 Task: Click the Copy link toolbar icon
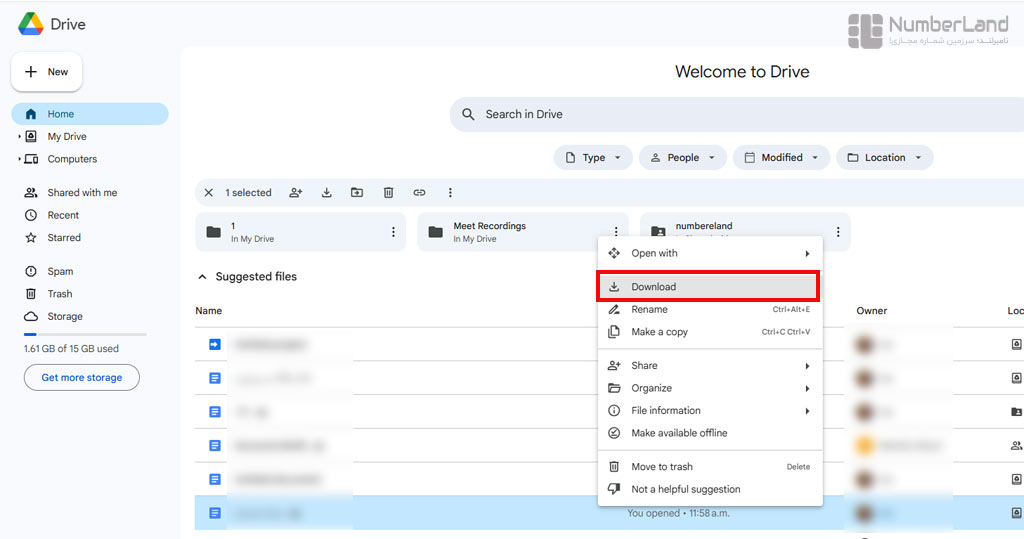[x=419, y=193]
